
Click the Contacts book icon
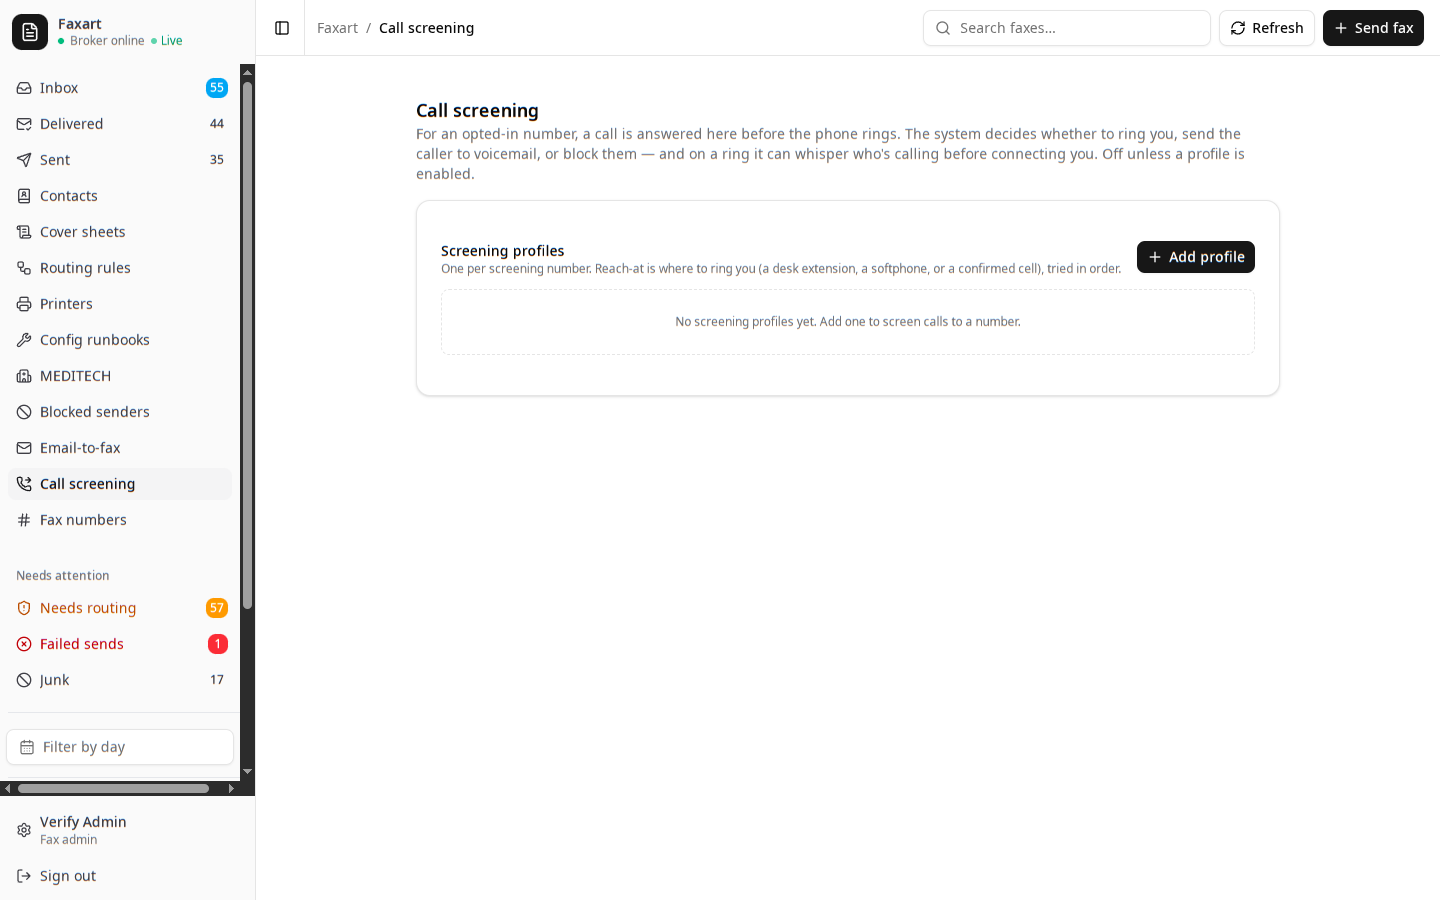point(24,196)
